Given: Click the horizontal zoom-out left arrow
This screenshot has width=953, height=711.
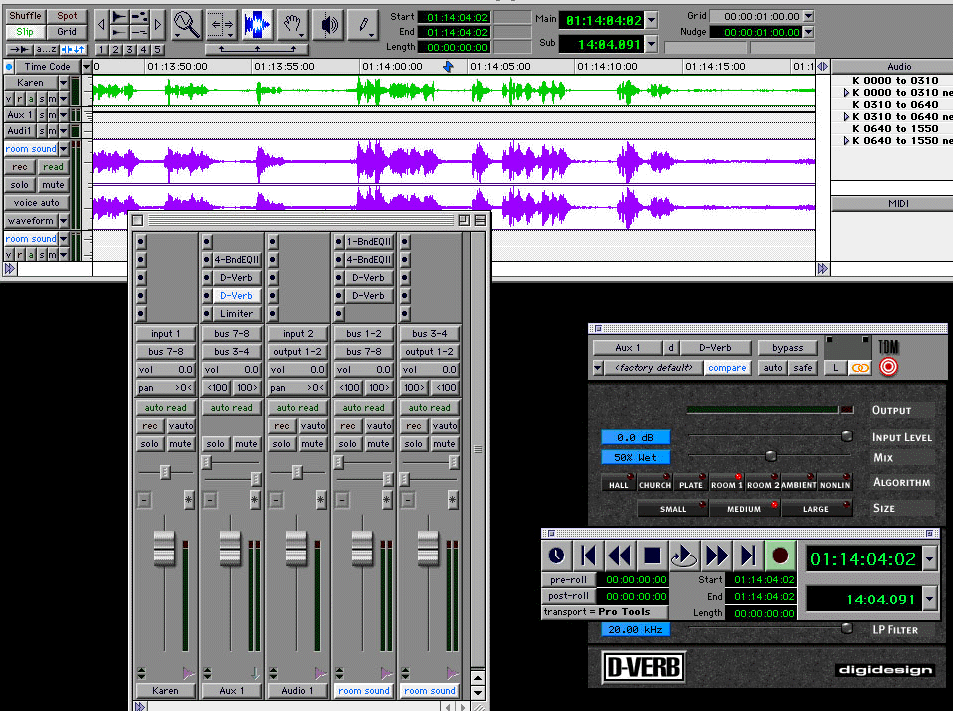Looking at the screenshot, I should [x=102, y=25].
